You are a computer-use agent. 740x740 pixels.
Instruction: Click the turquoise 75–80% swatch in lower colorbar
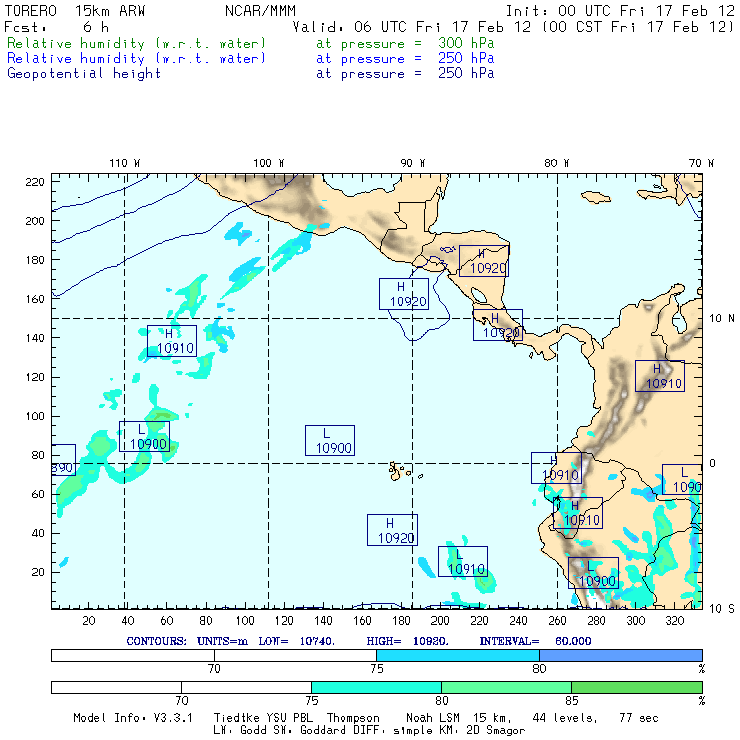[376, 687]
